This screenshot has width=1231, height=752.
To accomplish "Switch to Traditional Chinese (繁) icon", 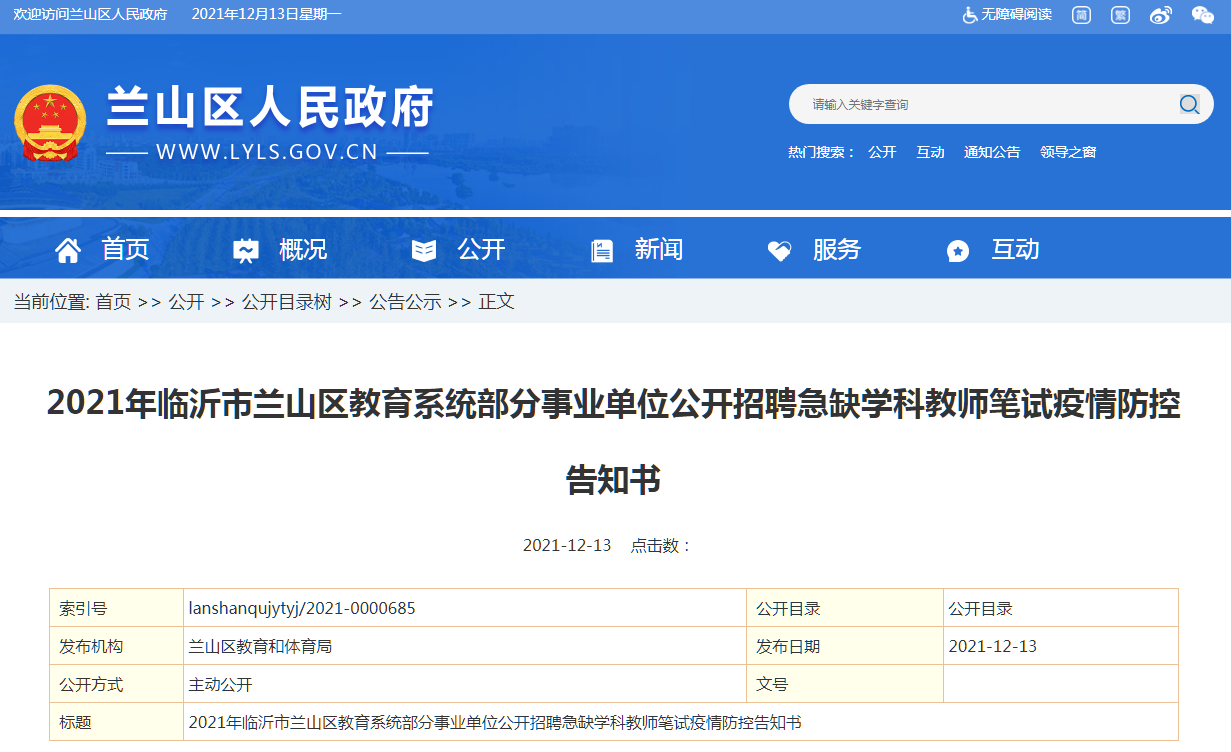I will click(1121, 15).
